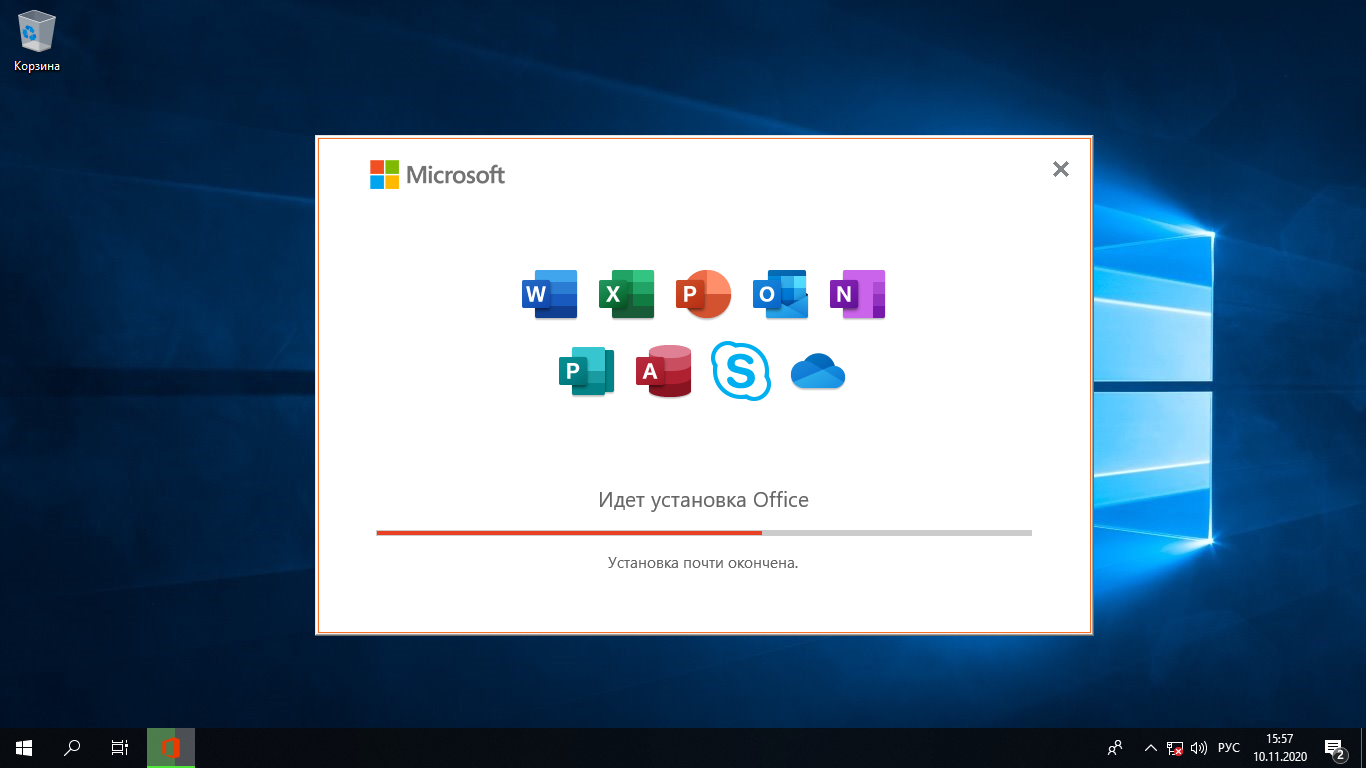1366x768 pixels.
Task: Click the Office installation progress bar
Action: pos(704,533)
